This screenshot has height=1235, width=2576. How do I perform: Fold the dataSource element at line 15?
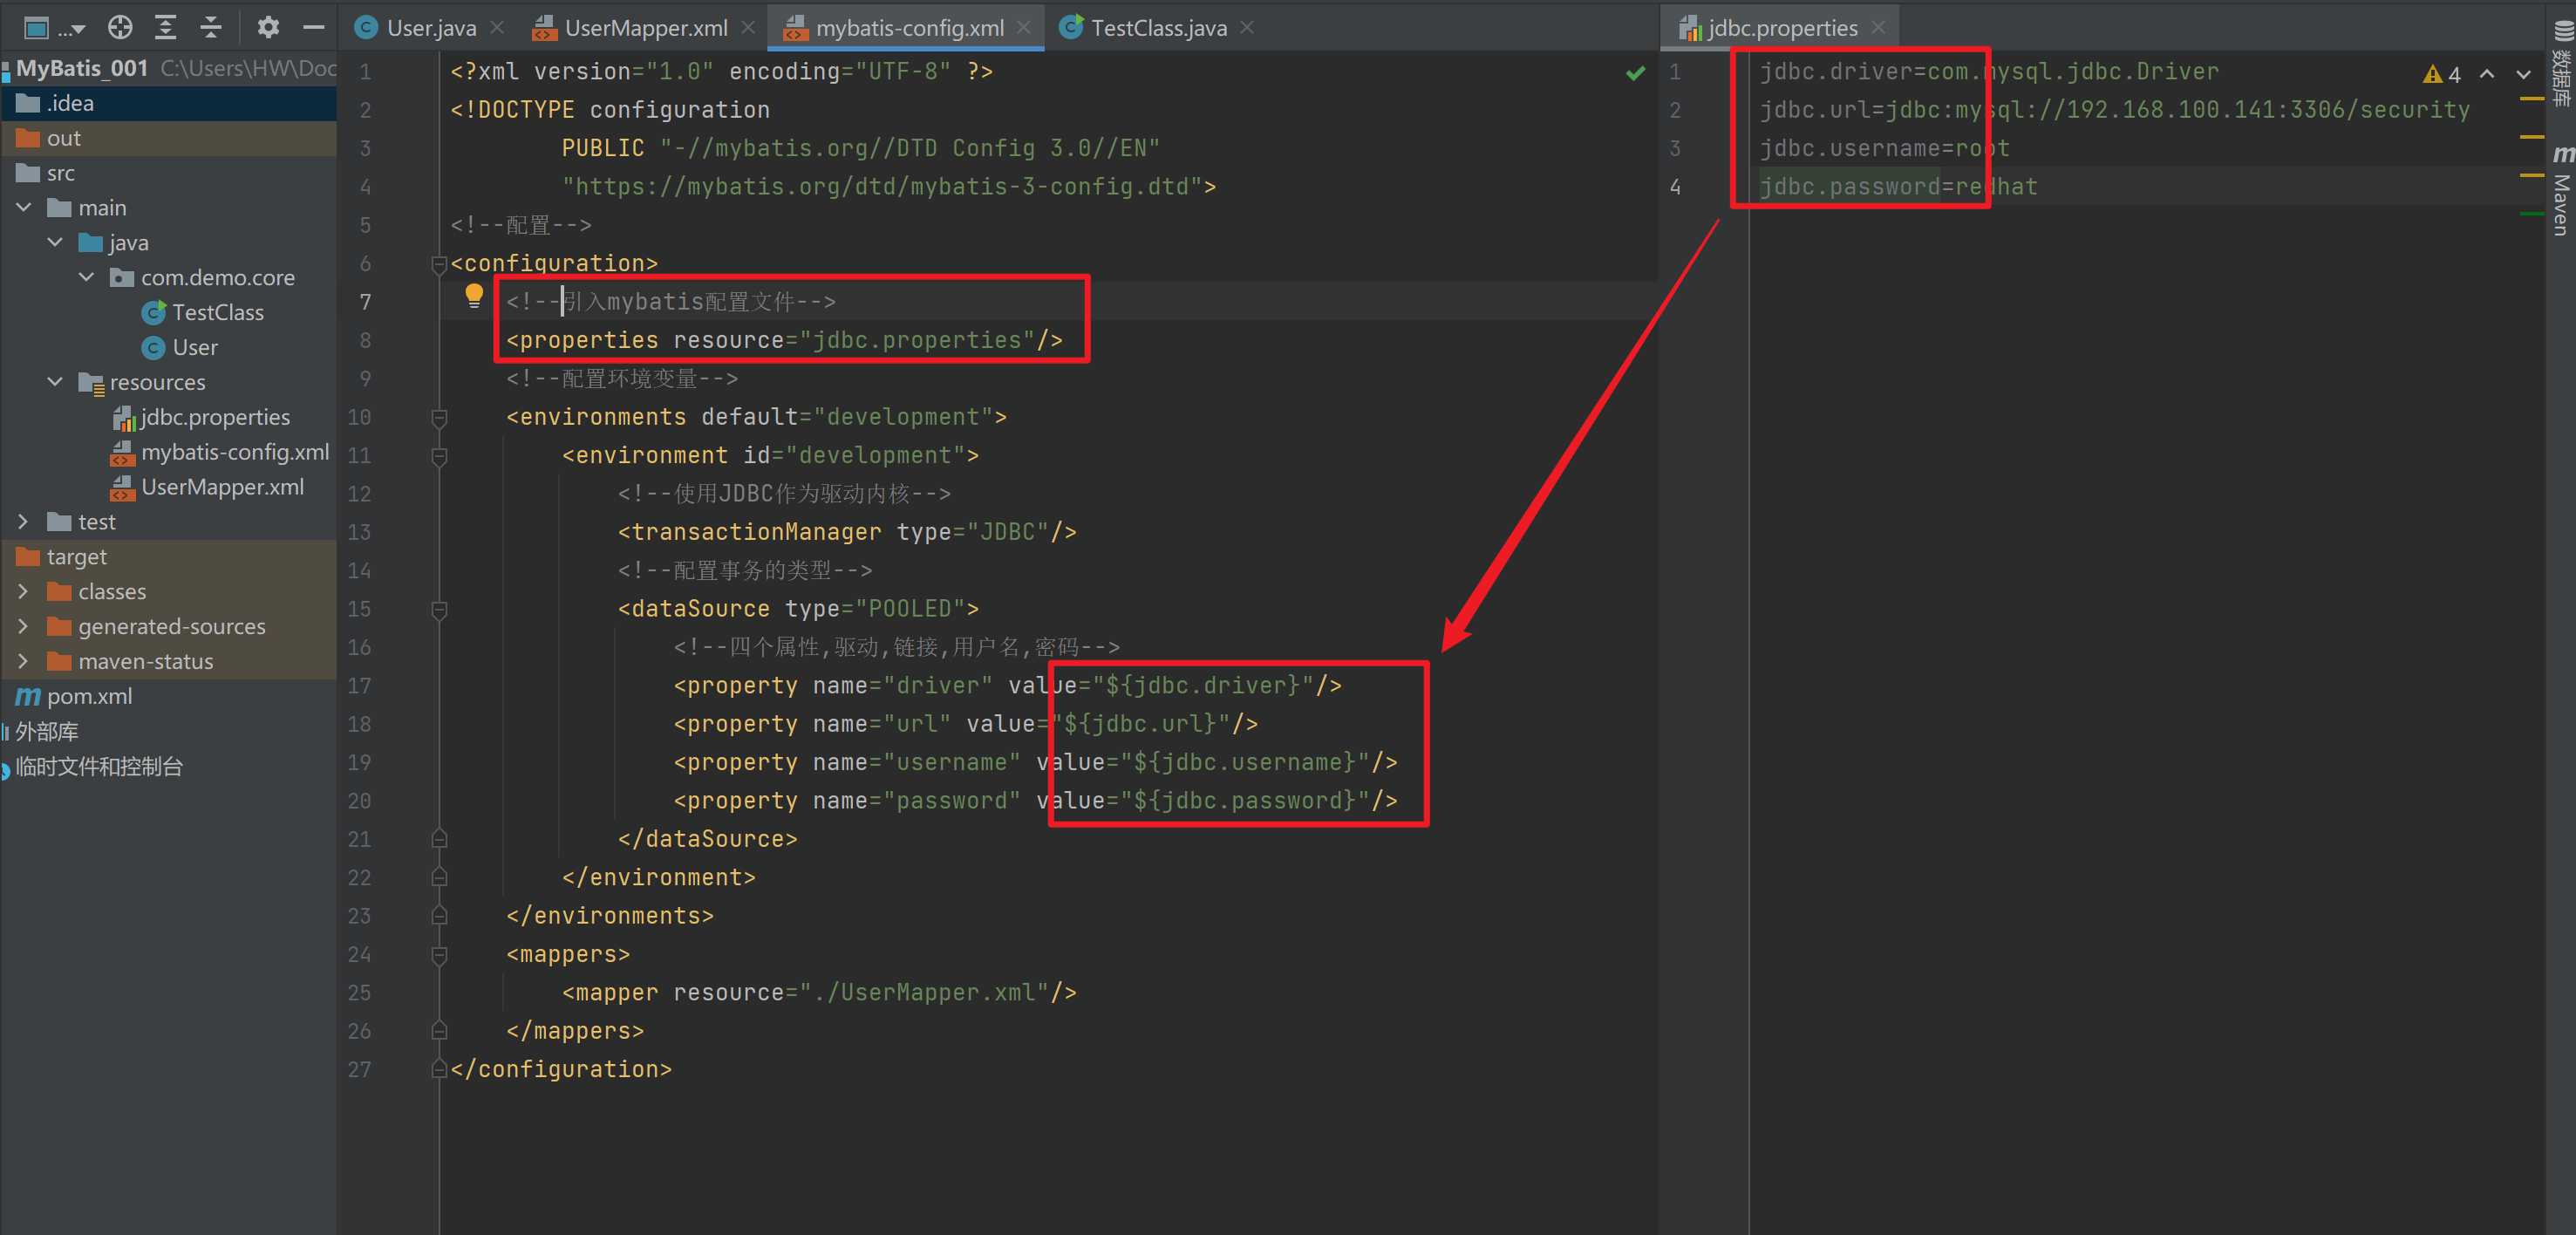point(439,609)
